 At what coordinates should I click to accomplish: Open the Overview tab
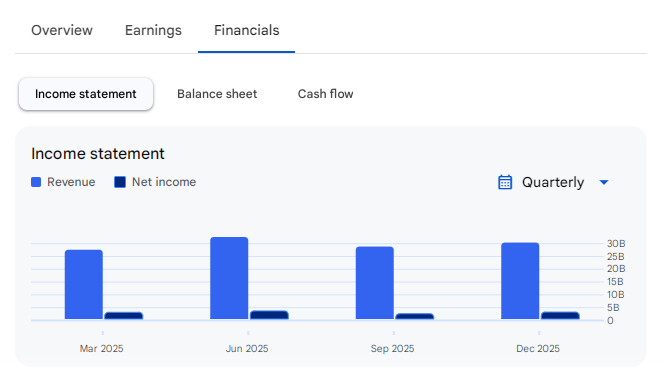[x=62, y=30]
